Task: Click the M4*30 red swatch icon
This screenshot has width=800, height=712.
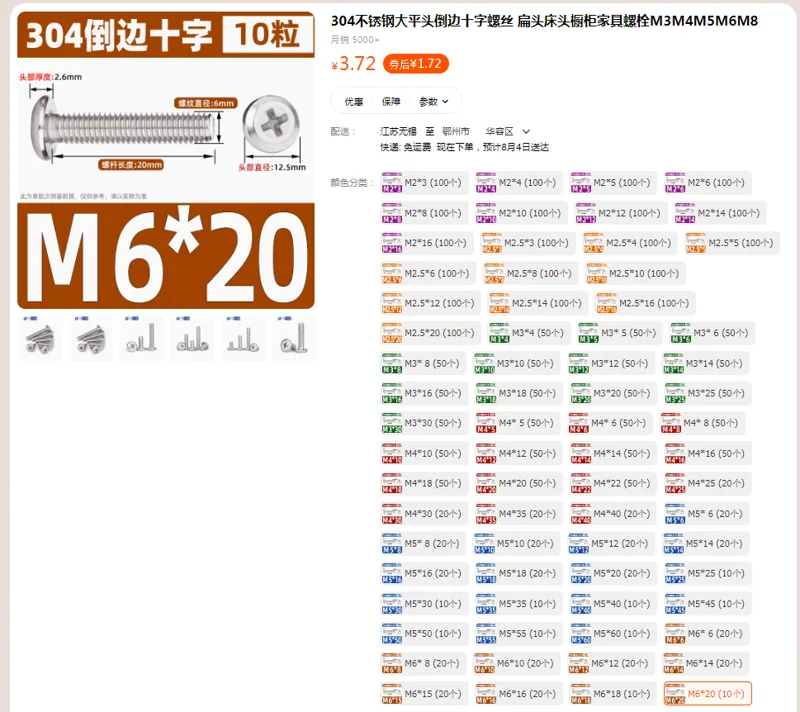Action: [x=392, y=514]
